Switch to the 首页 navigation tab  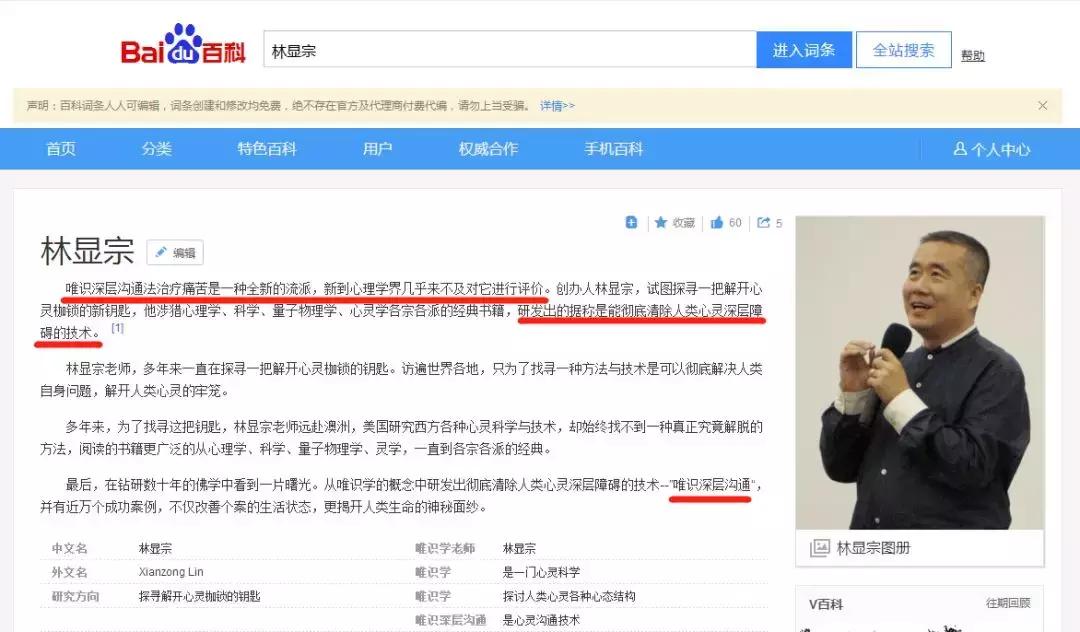click(60, 148)
